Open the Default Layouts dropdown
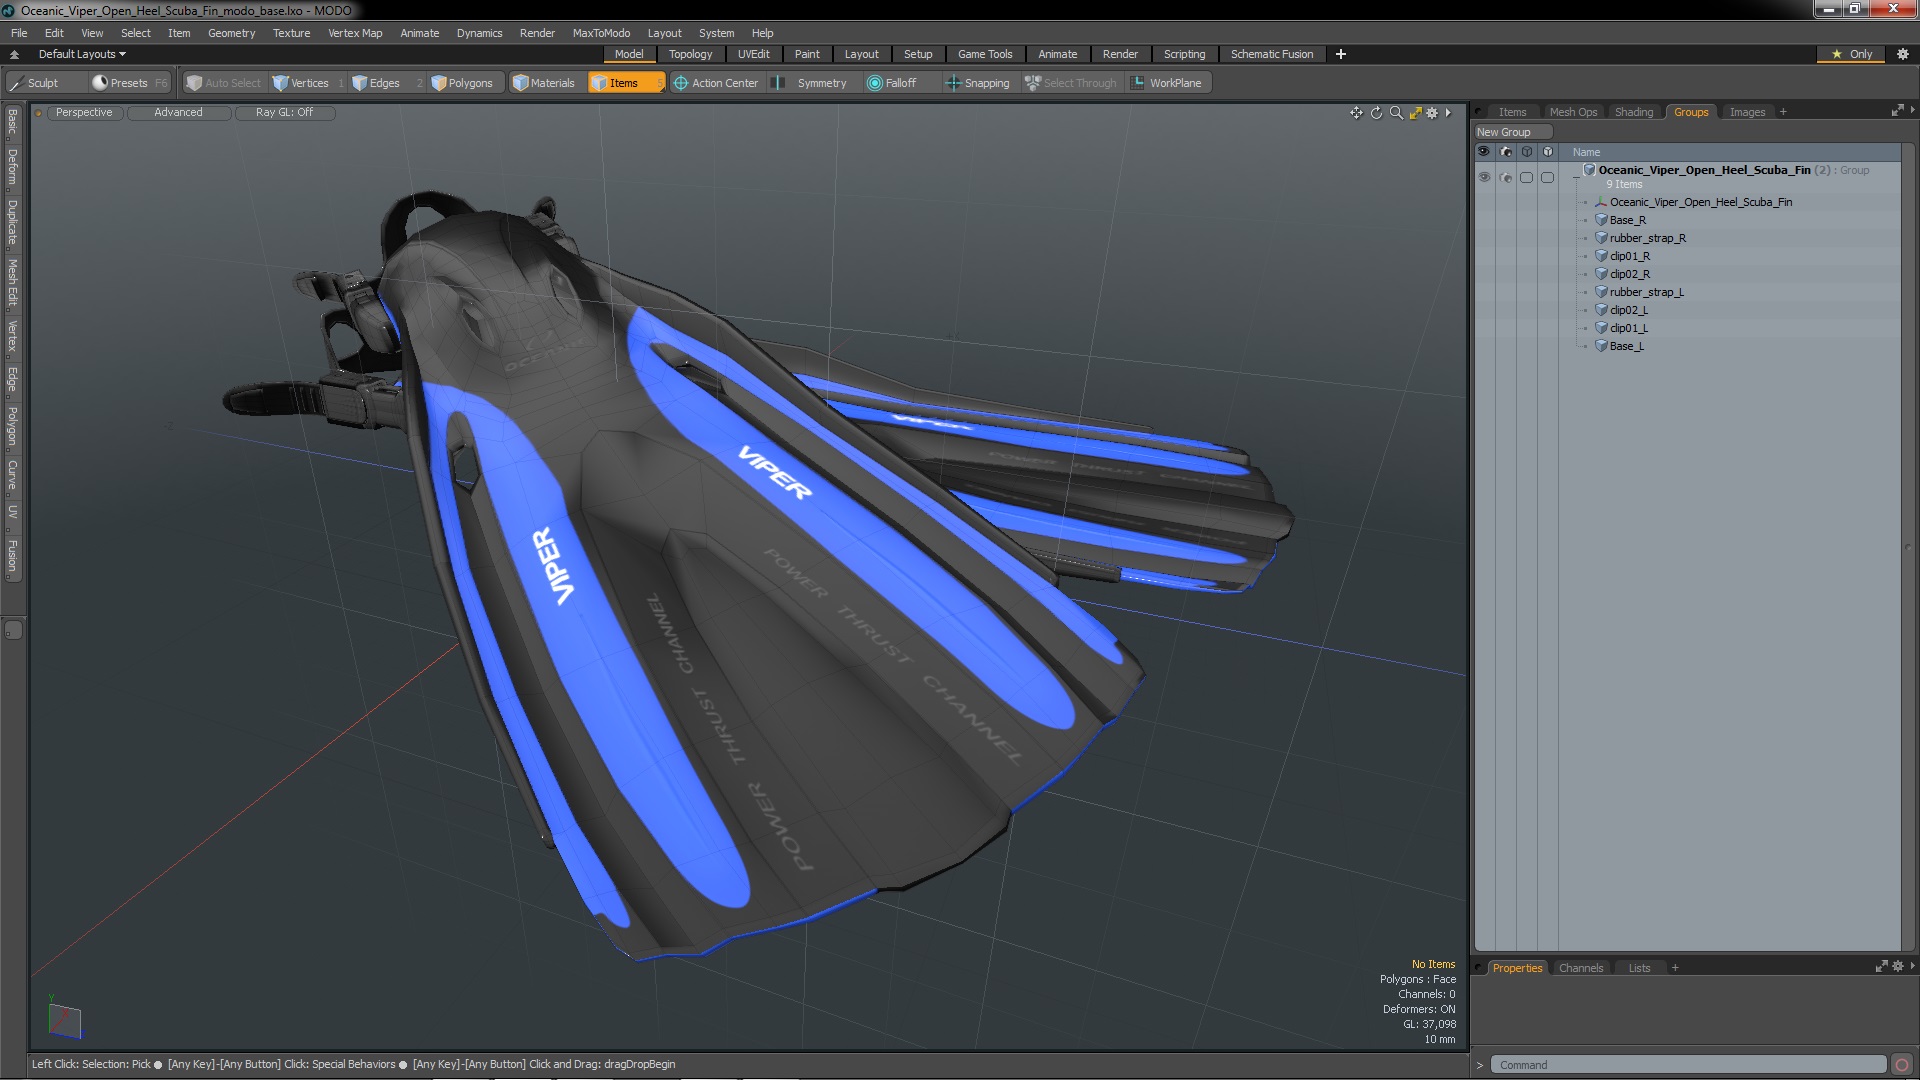This screenshot has width=1920, height=1080. [x=82, y=54]
